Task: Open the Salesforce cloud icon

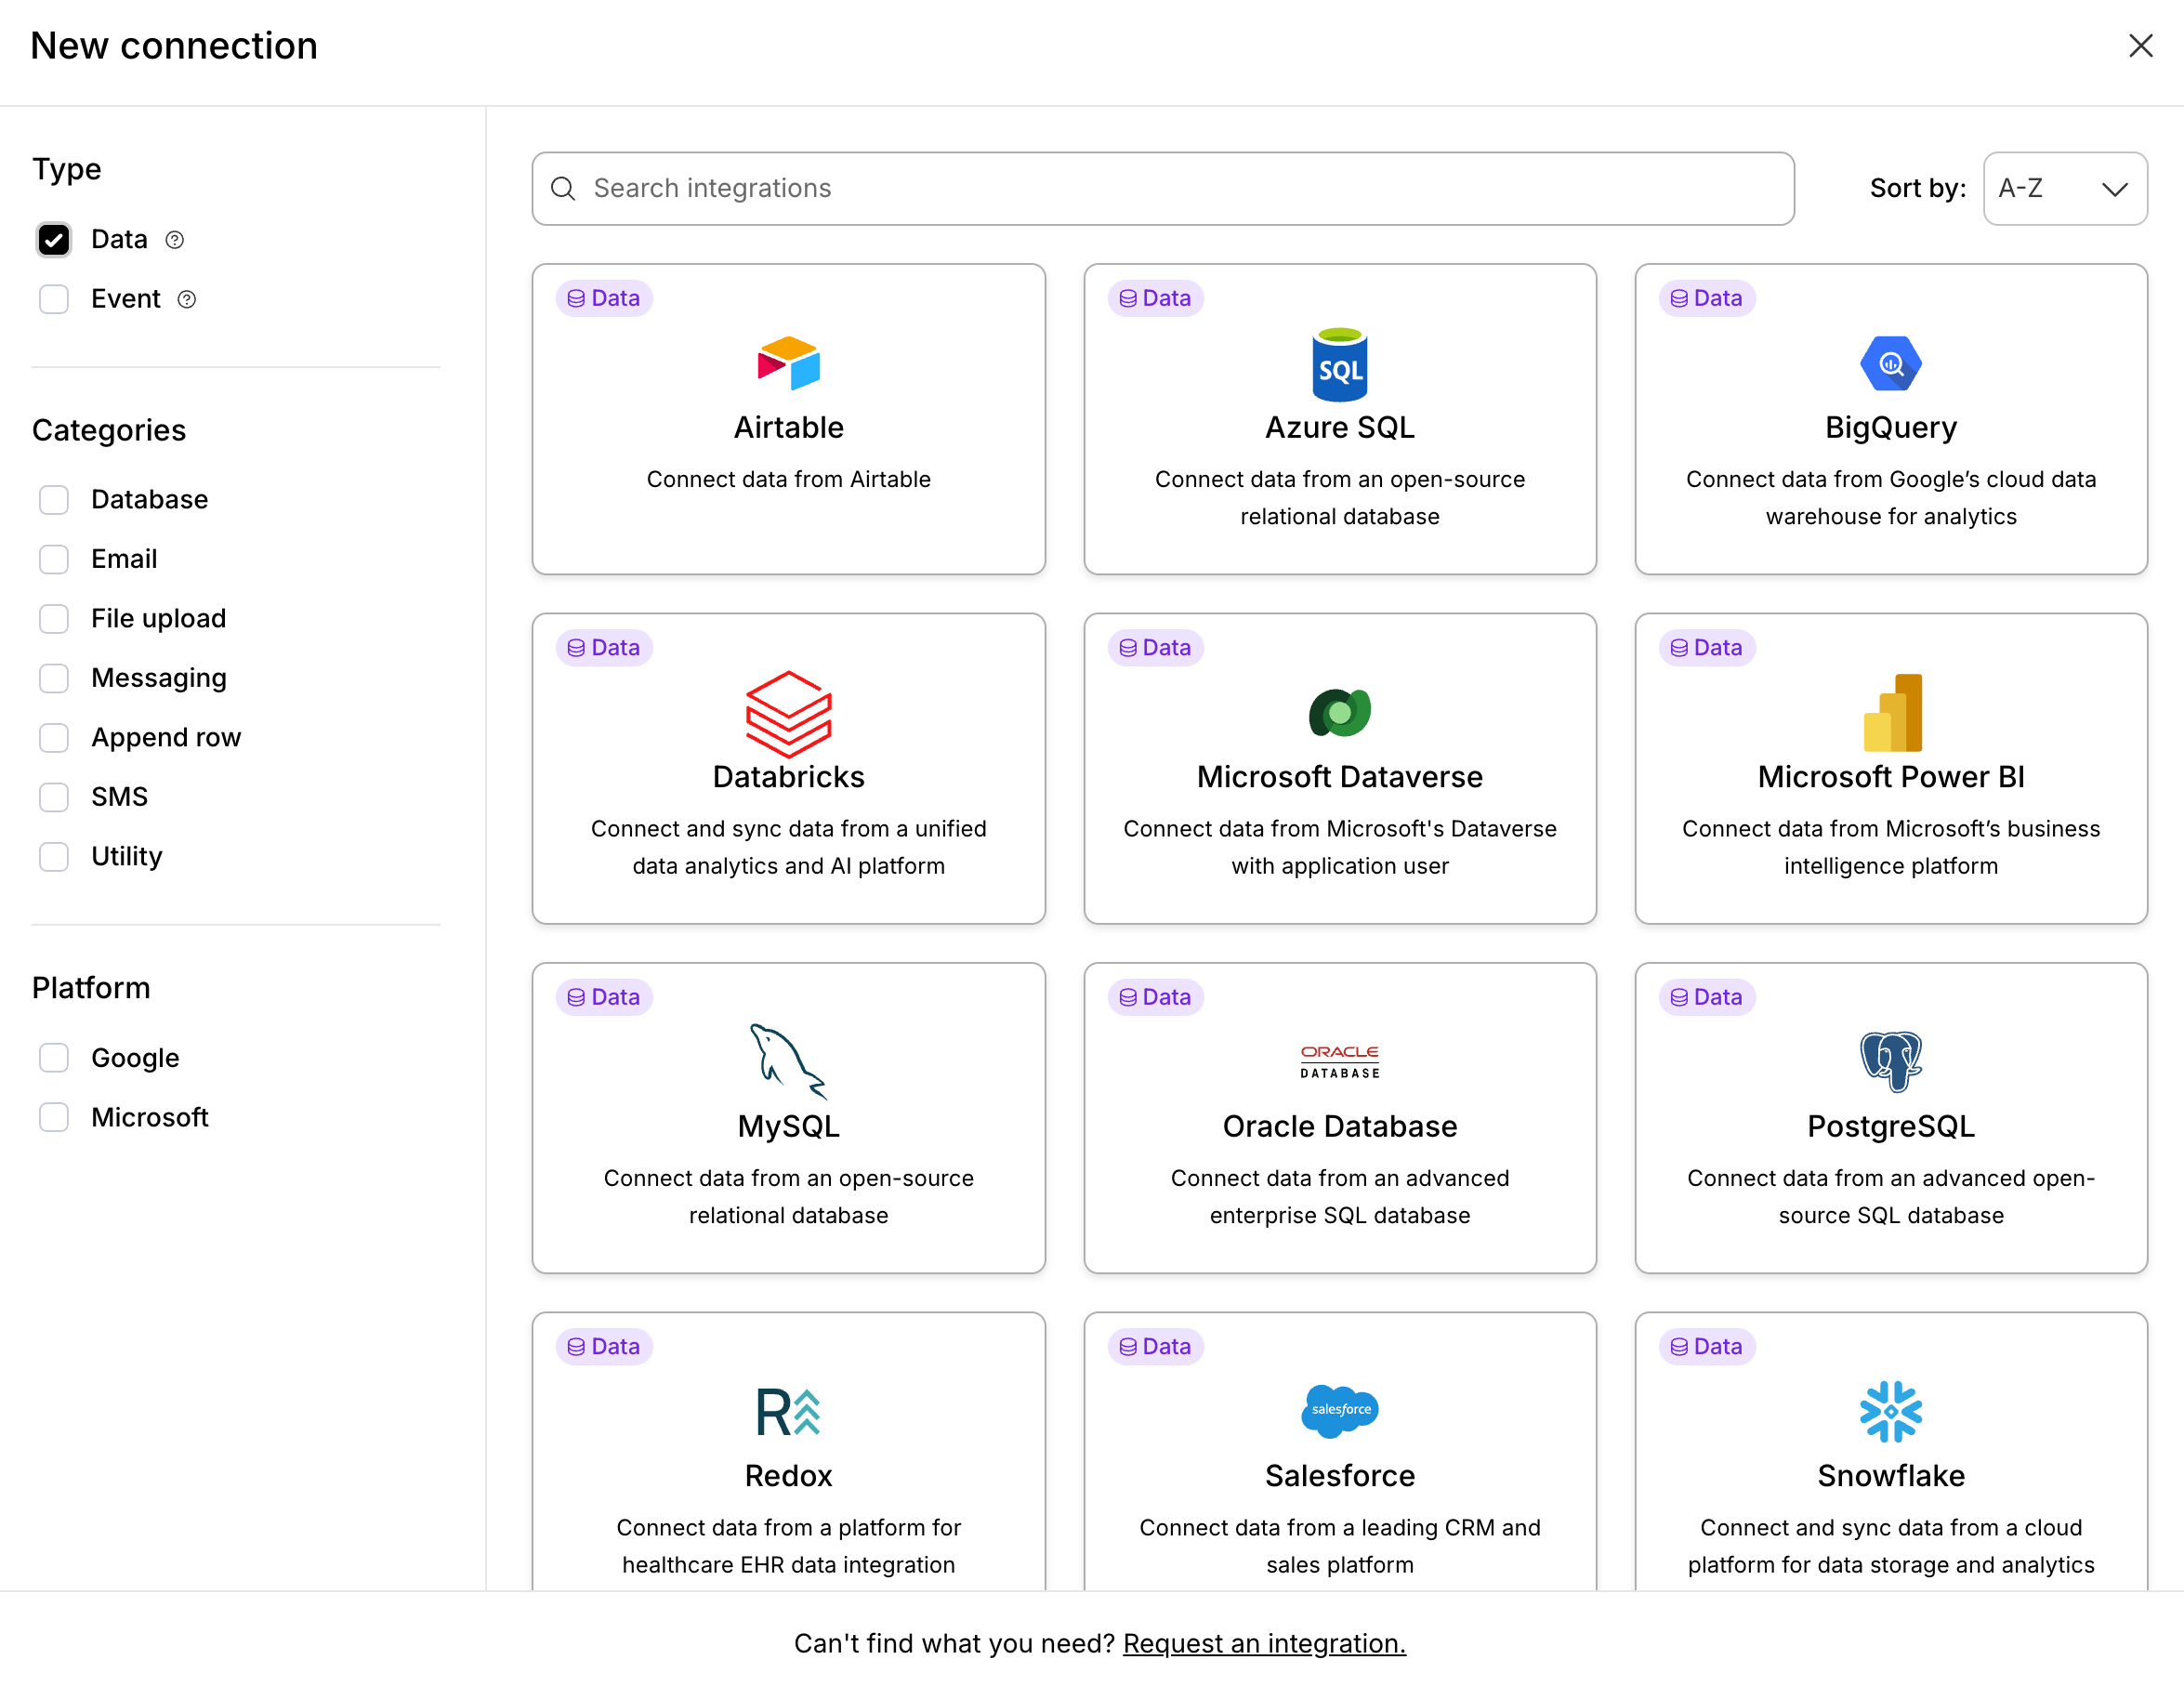Action: (1339, 1410)
